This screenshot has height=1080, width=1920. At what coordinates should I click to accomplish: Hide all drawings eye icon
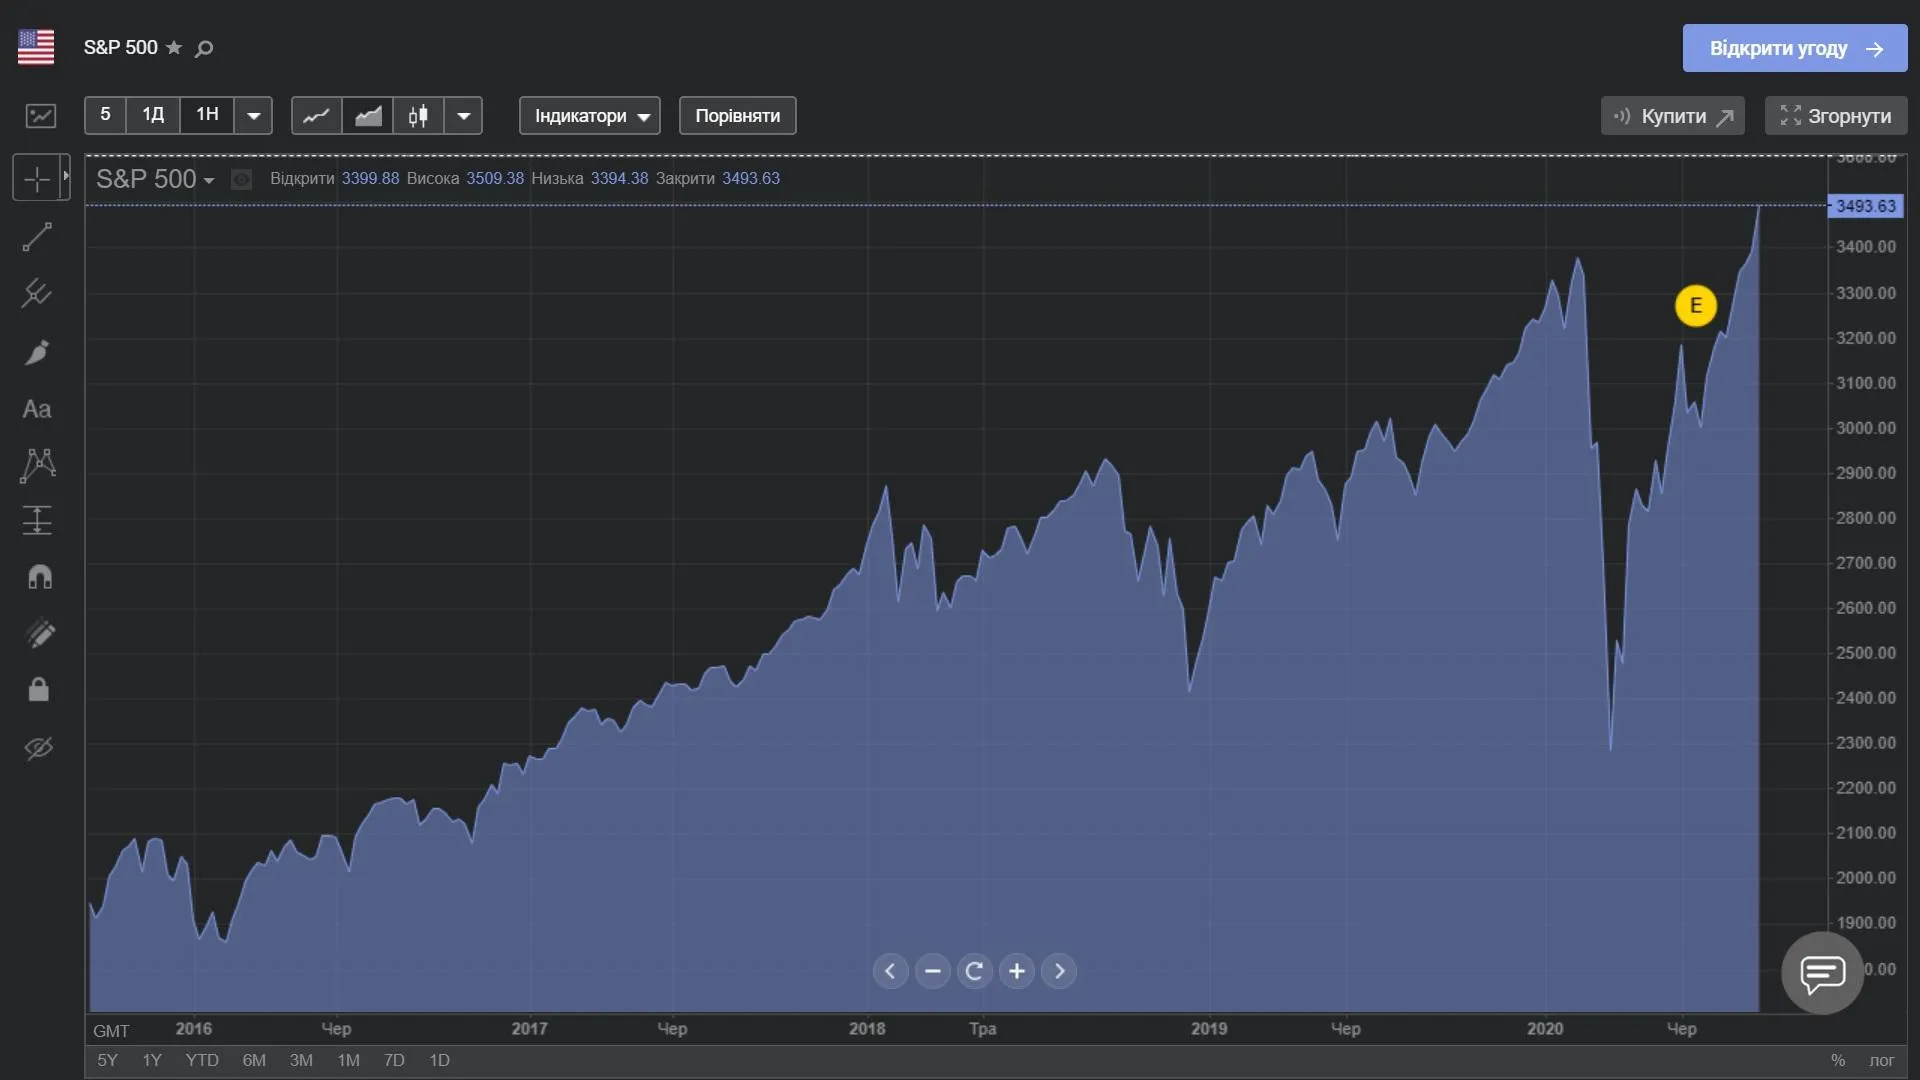coord(38,747)
